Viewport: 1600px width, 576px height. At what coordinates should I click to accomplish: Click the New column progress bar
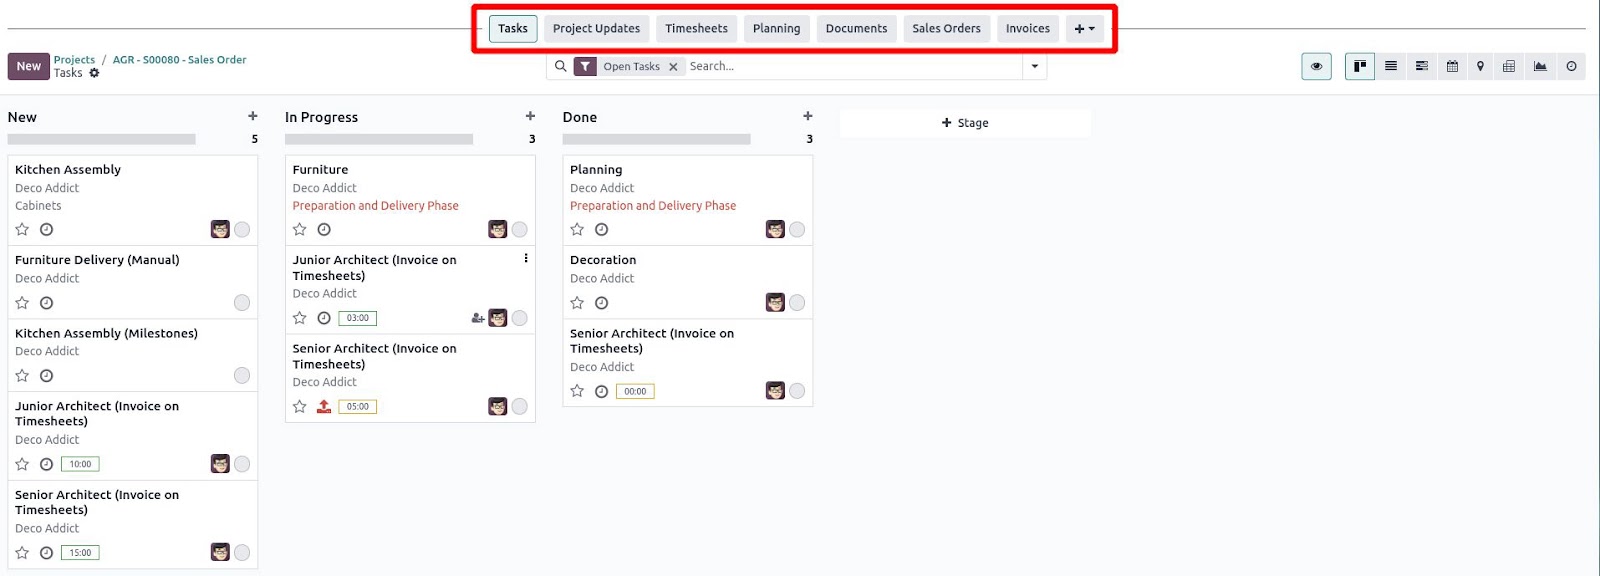click(x=102, y=139)
